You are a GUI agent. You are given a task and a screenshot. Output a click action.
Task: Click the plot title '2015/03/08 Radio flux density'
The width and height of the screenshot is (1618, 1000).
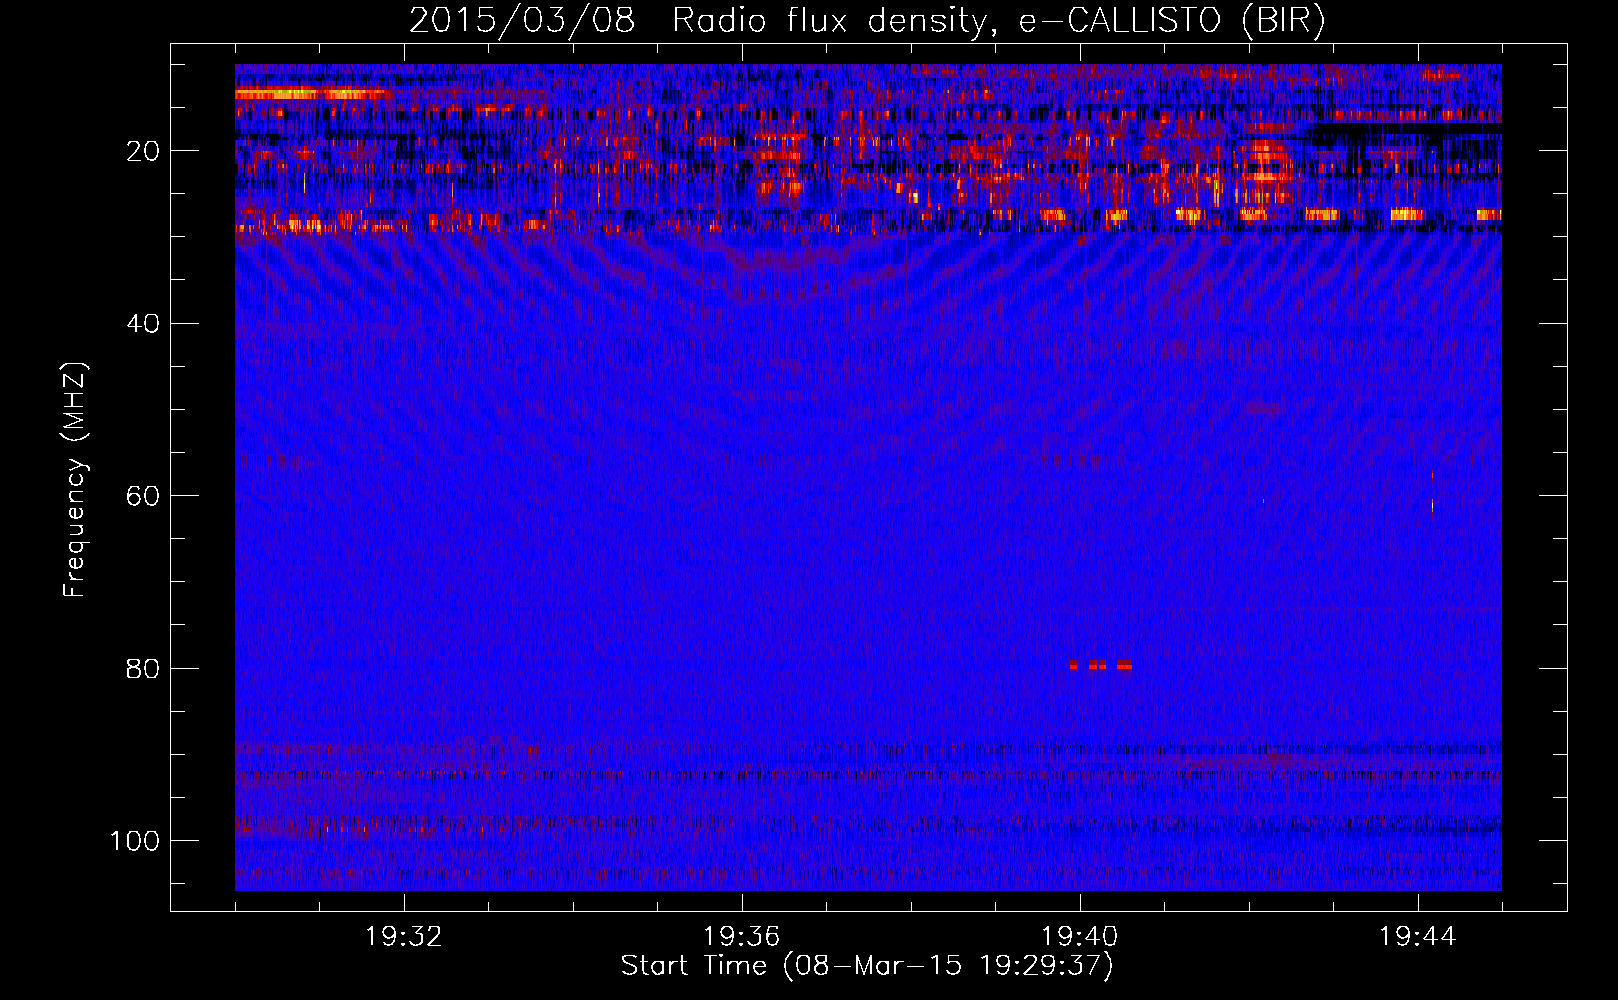coord(867,21)
